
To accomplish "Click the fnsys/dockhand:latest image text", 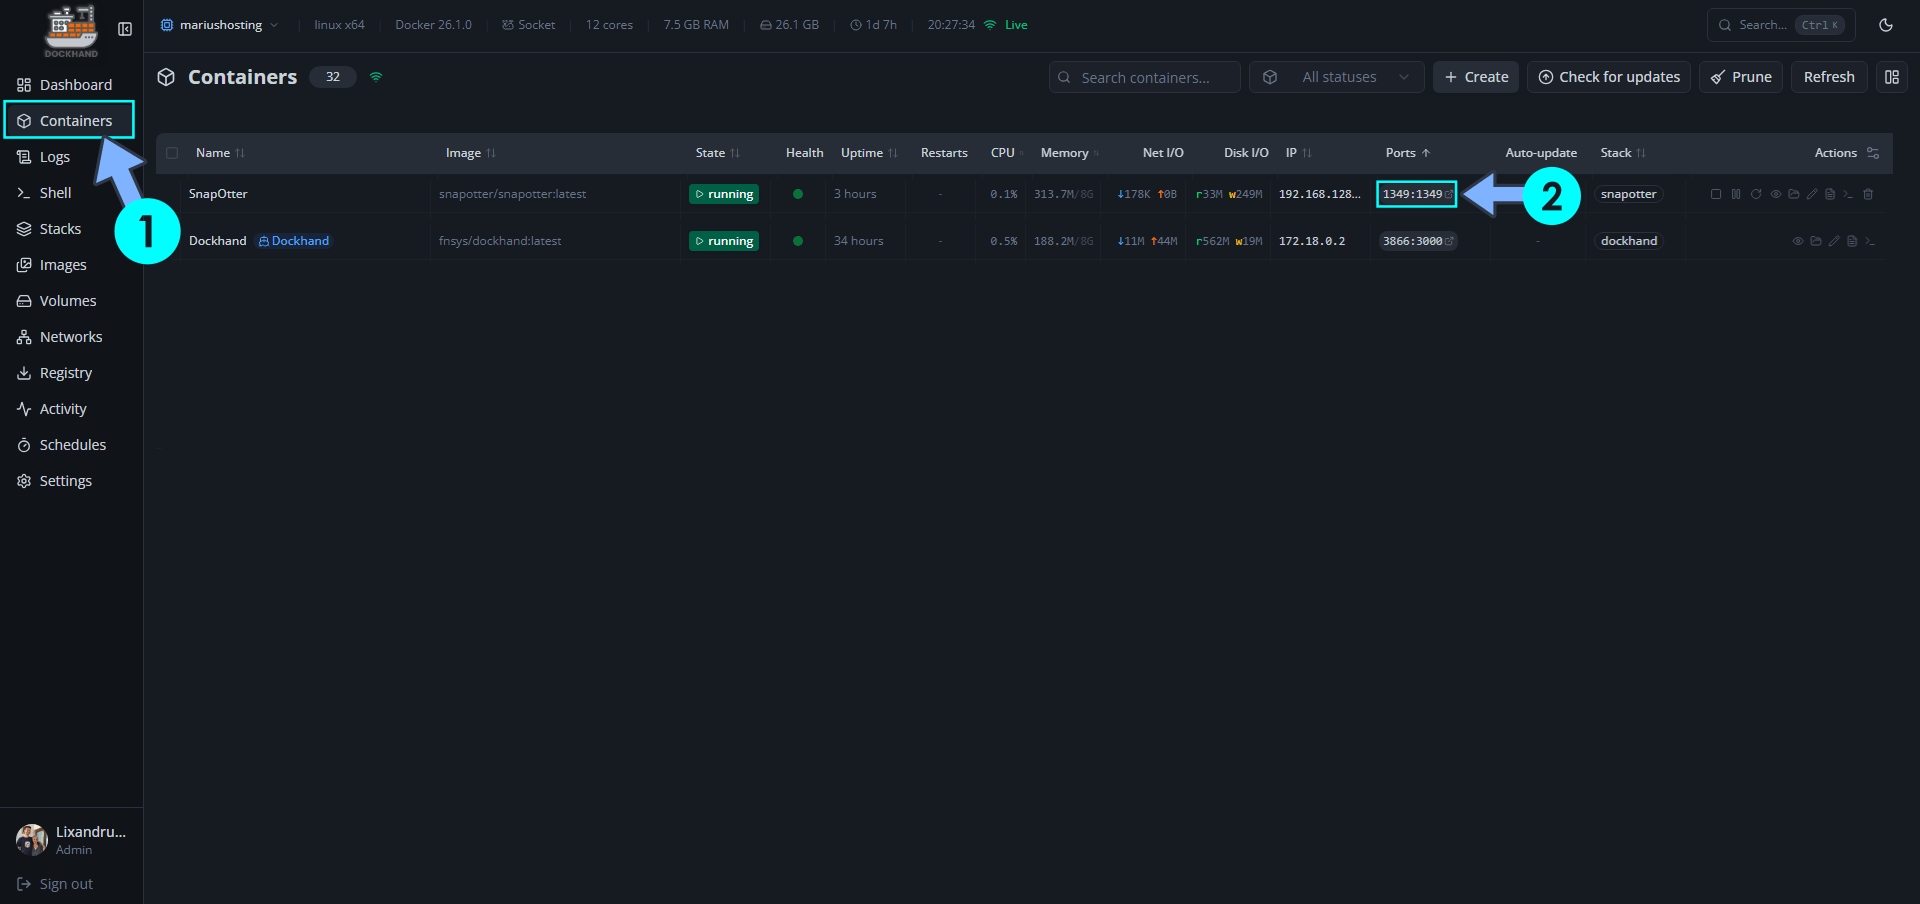I will [500, 241].
